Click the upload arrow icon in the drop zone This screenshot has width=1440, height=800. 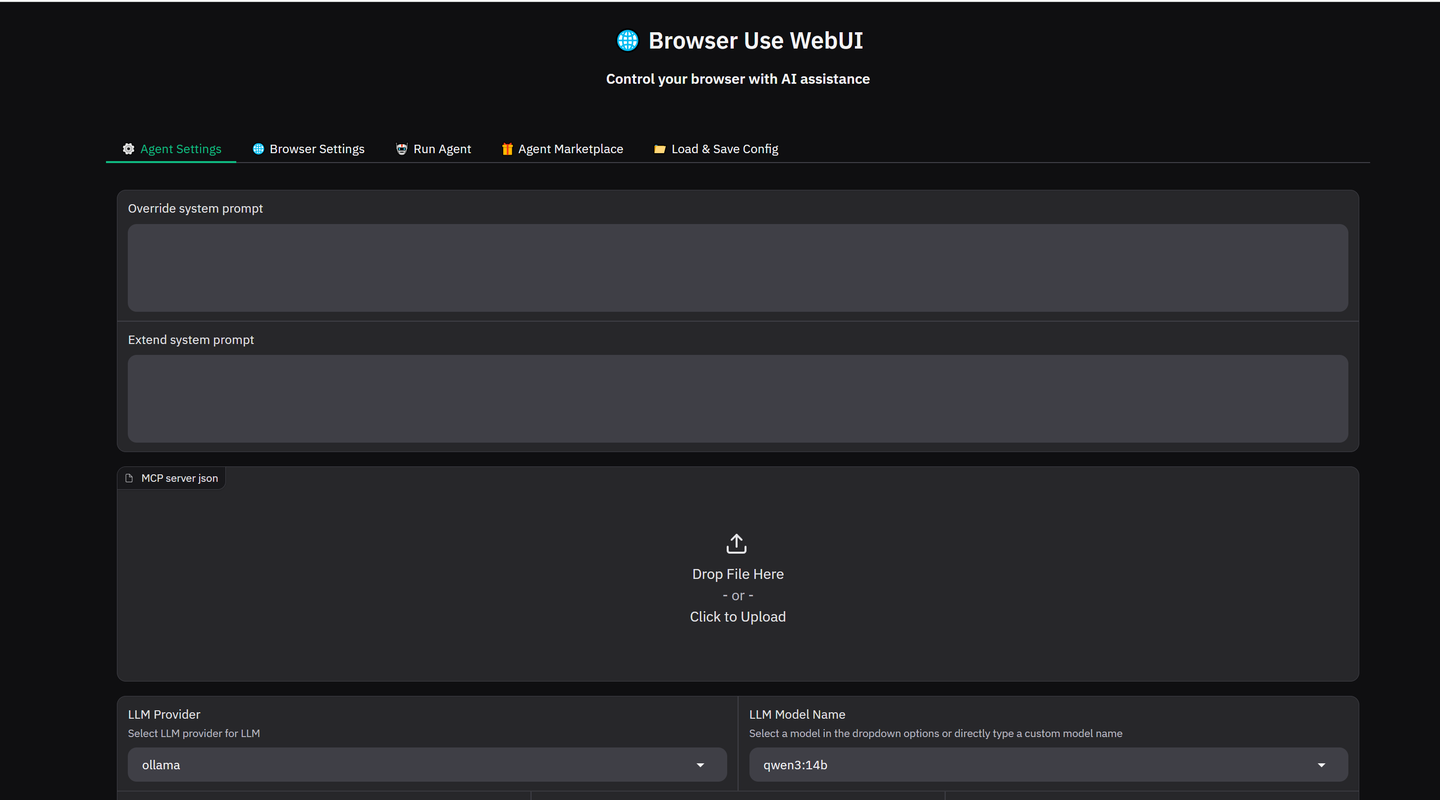737,543
